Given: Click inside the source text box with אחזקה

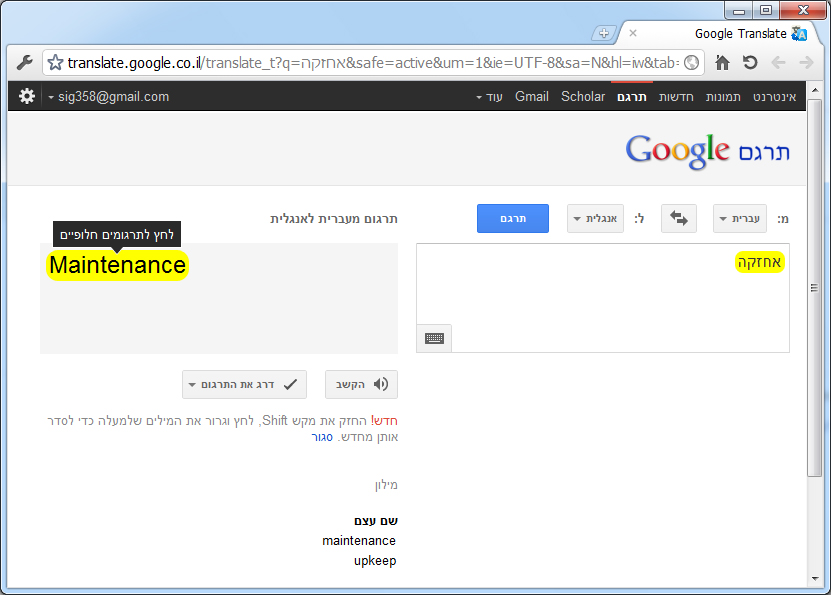Looking at the screenshot, I should tap(603, 298).
